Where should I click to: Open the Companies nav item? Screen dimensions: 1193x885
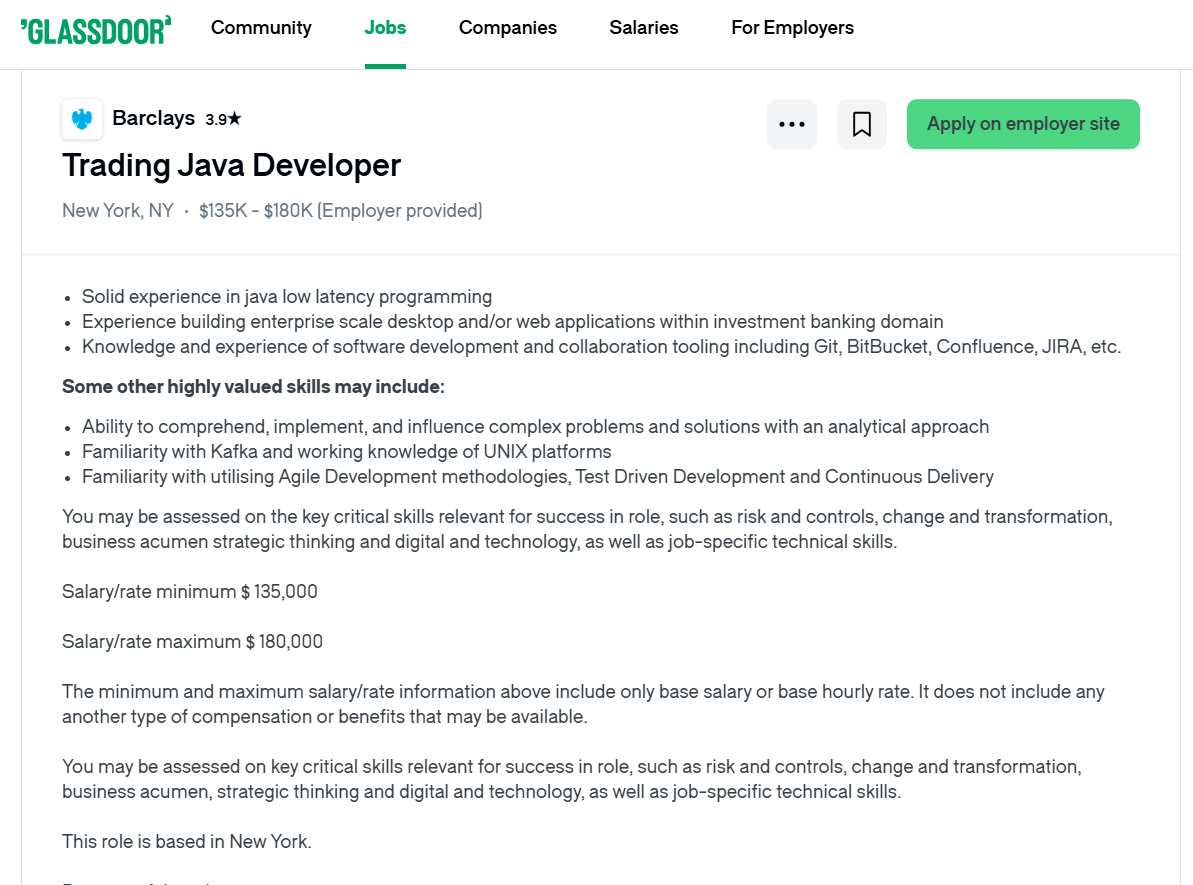click(507, 28)
